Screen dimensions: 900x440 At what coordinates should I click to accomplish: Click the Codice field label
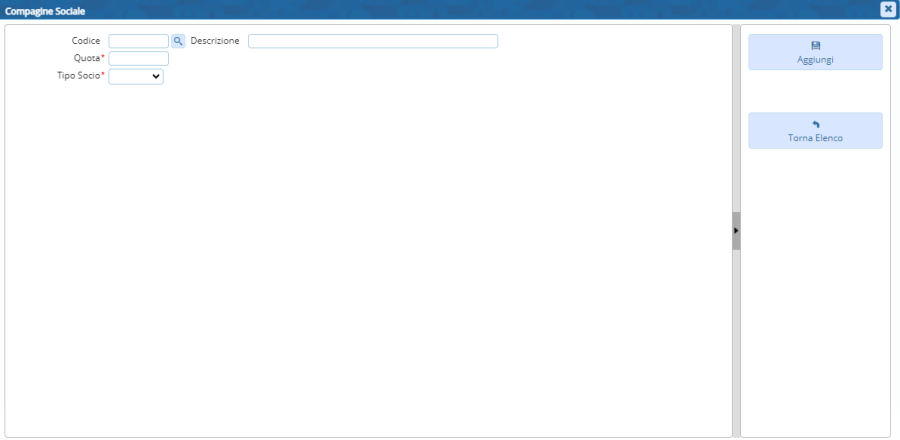86,41
